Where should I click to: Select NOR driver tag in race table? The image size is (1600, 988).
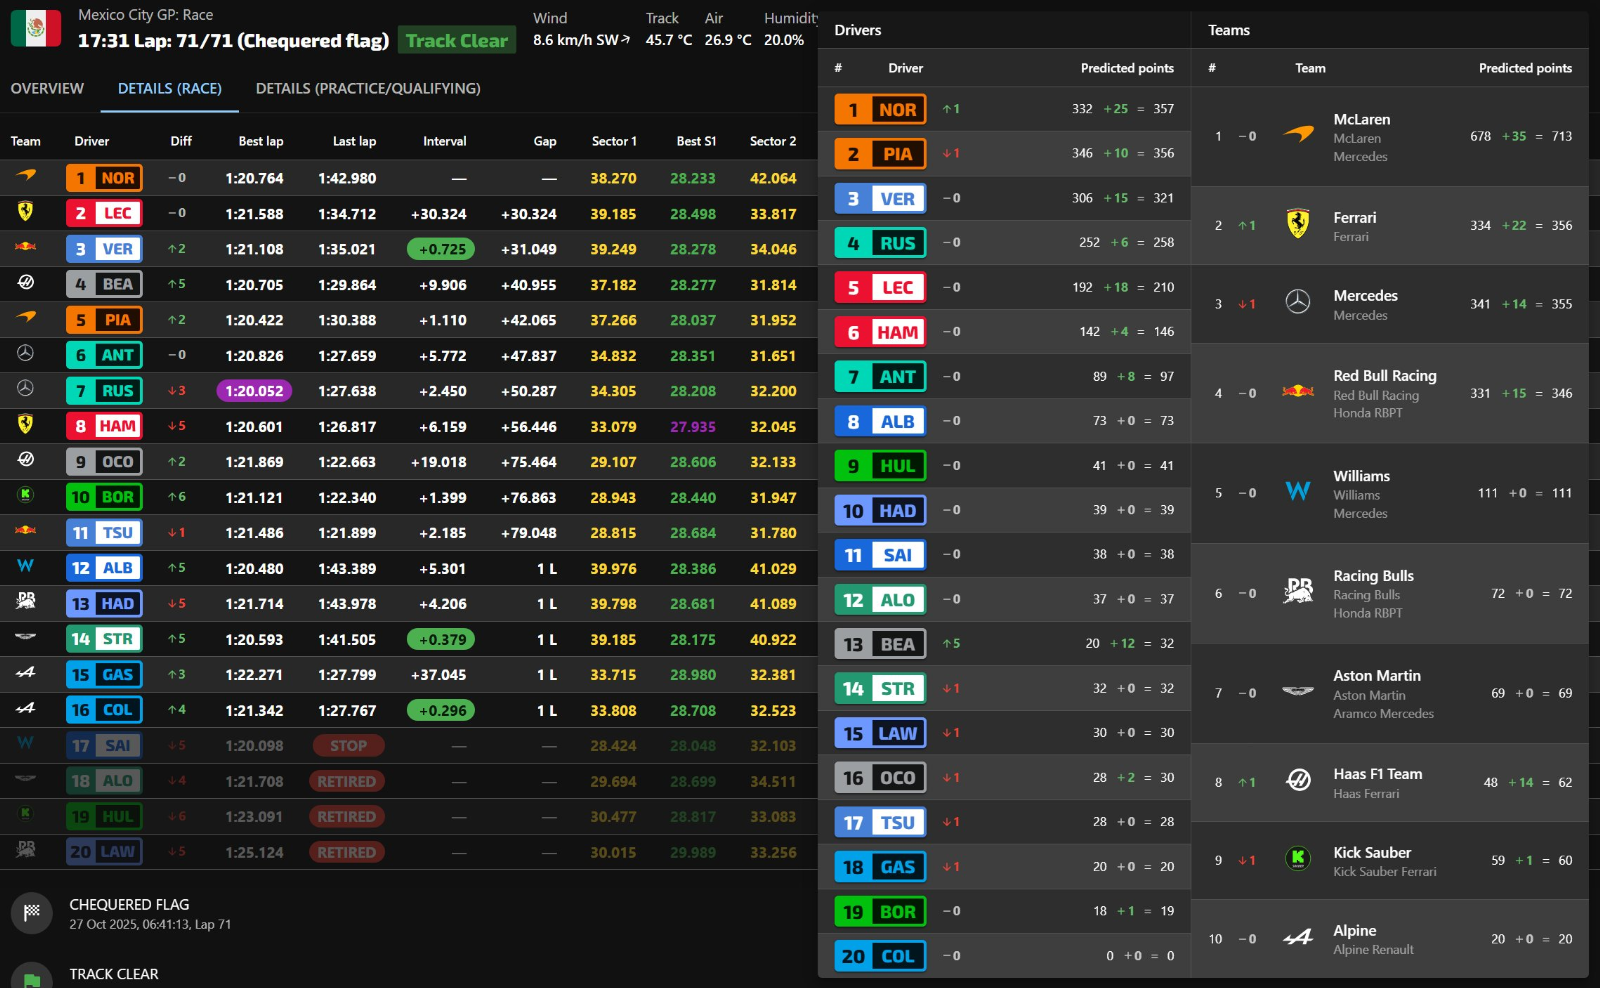tap(105, 178)
